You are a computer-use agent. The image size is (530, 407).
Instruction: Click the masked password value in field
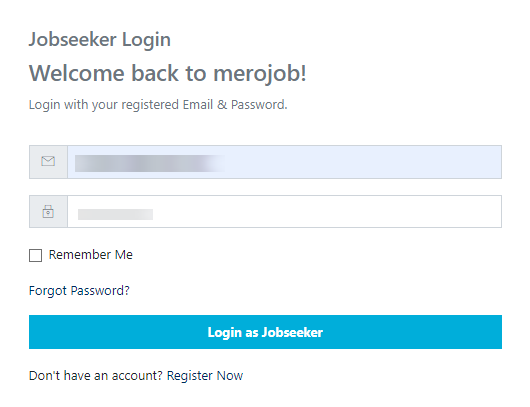(115, 214)
